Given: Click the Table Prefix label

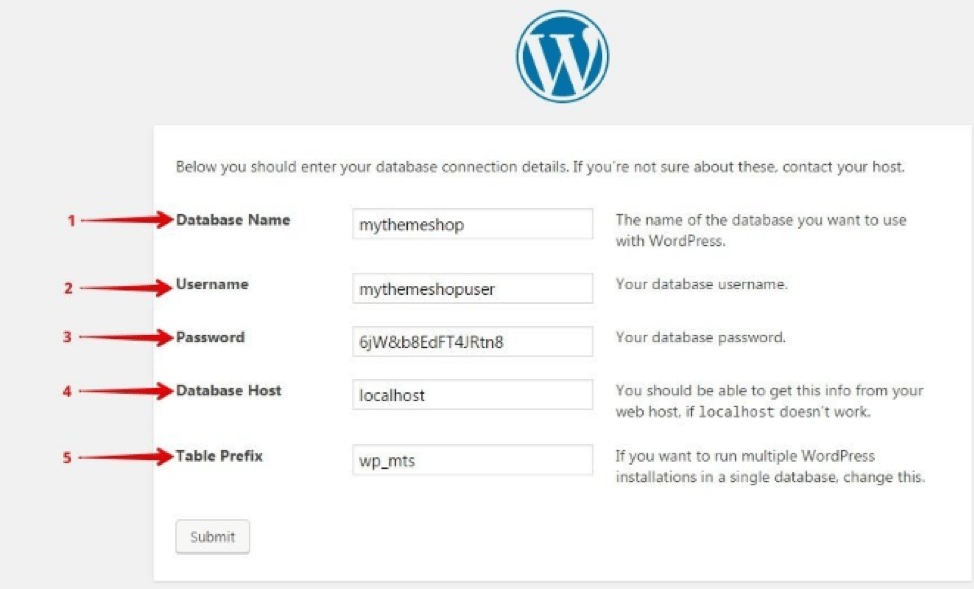Looking at the screenshot, I should 219,455.
